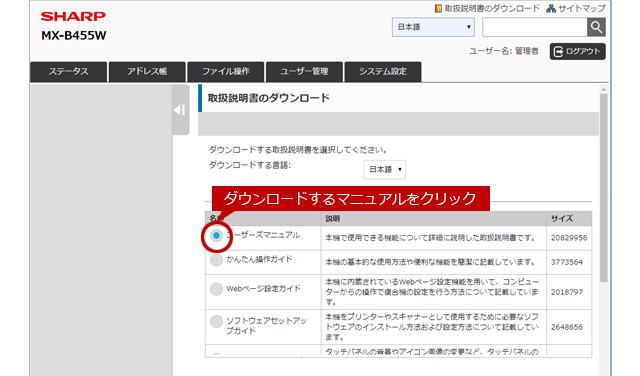
Task: Select かんたん操作ガイド radio button
Action: pyautogui.click(x=216, y=260)
